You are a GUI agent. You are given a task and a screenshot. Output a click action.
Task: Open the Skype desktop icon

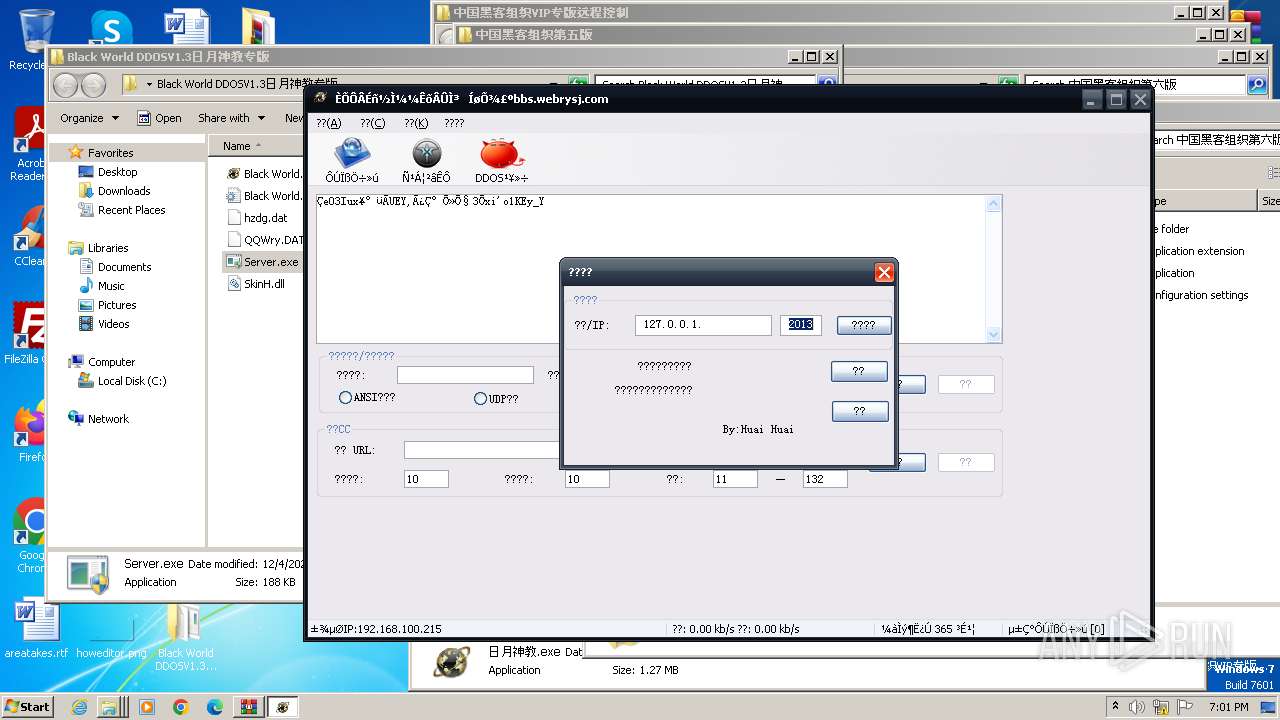point(111,27)
